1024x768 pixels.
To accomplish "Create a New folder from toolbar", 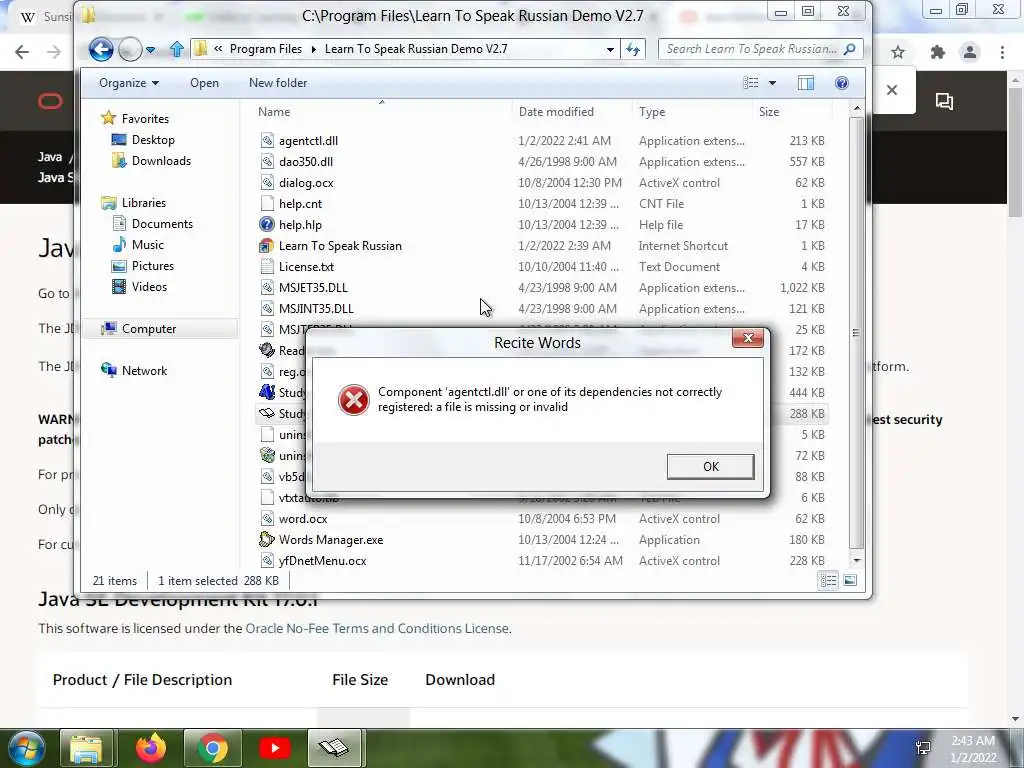I will 278,83.
